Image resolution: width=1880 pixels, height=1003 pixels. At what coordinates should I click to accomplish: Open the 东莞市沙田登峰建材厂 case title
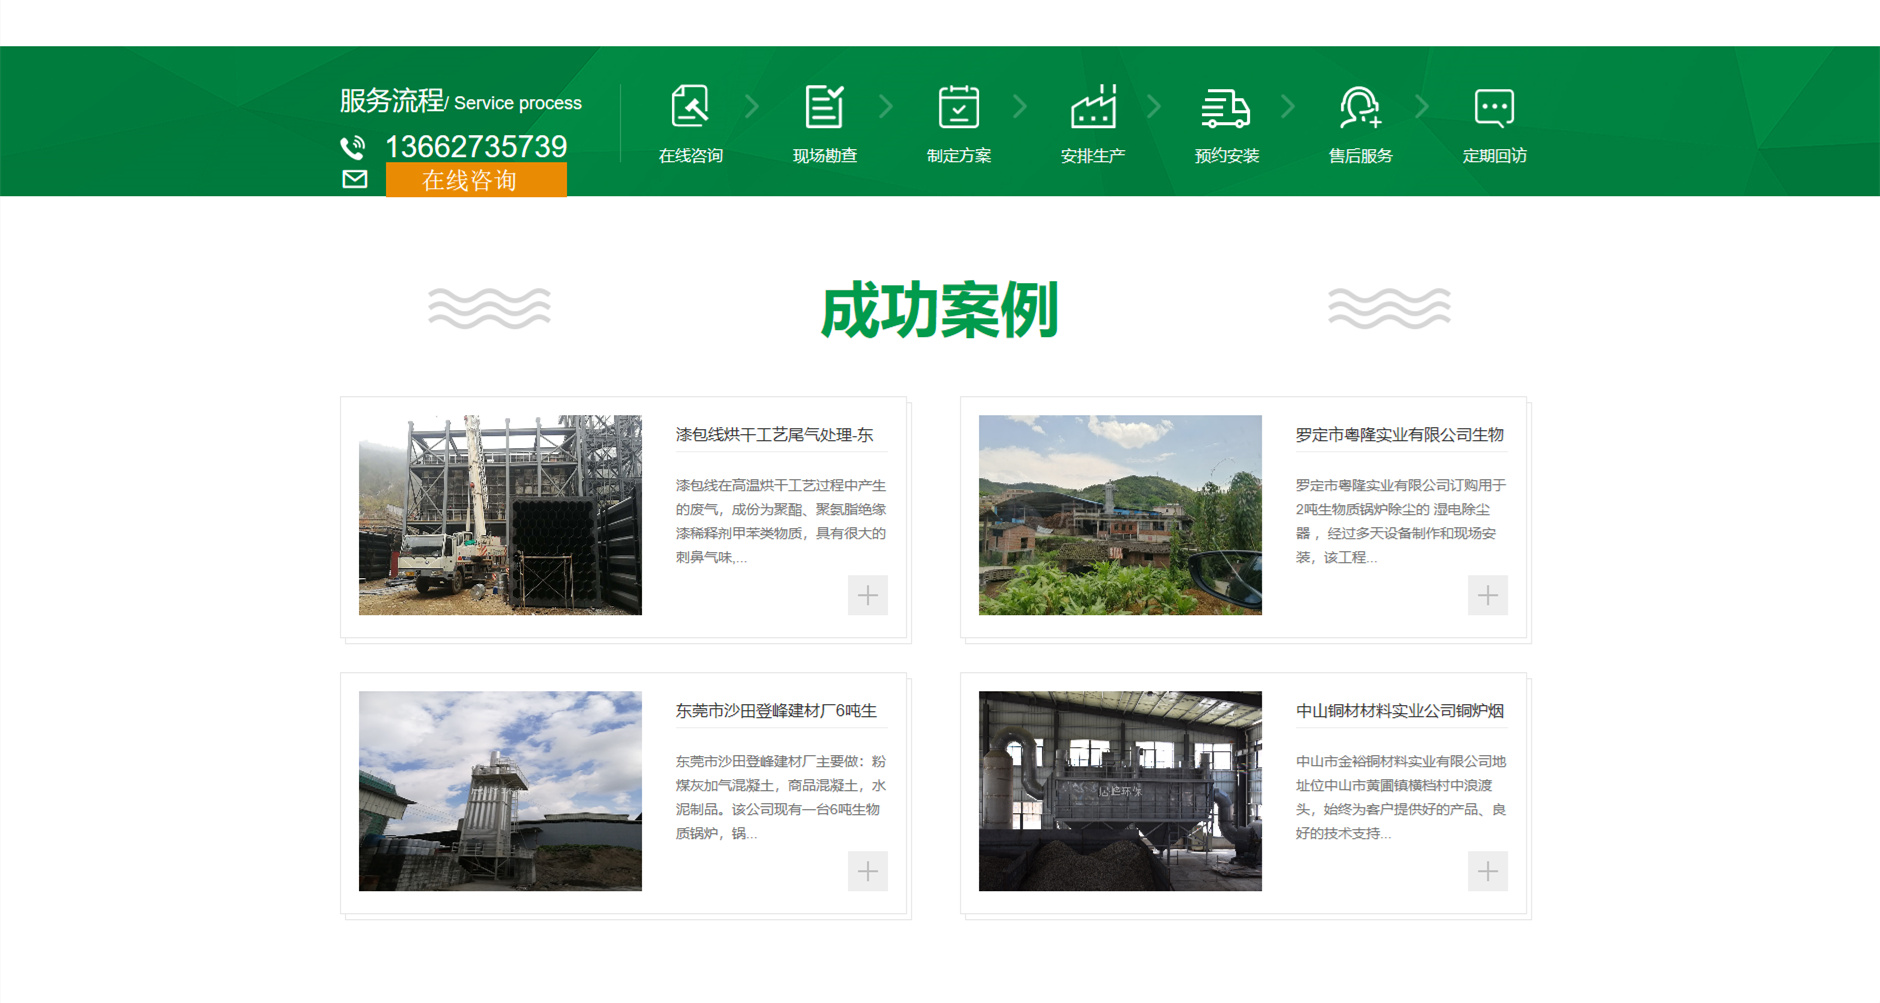tap(775, 711)
